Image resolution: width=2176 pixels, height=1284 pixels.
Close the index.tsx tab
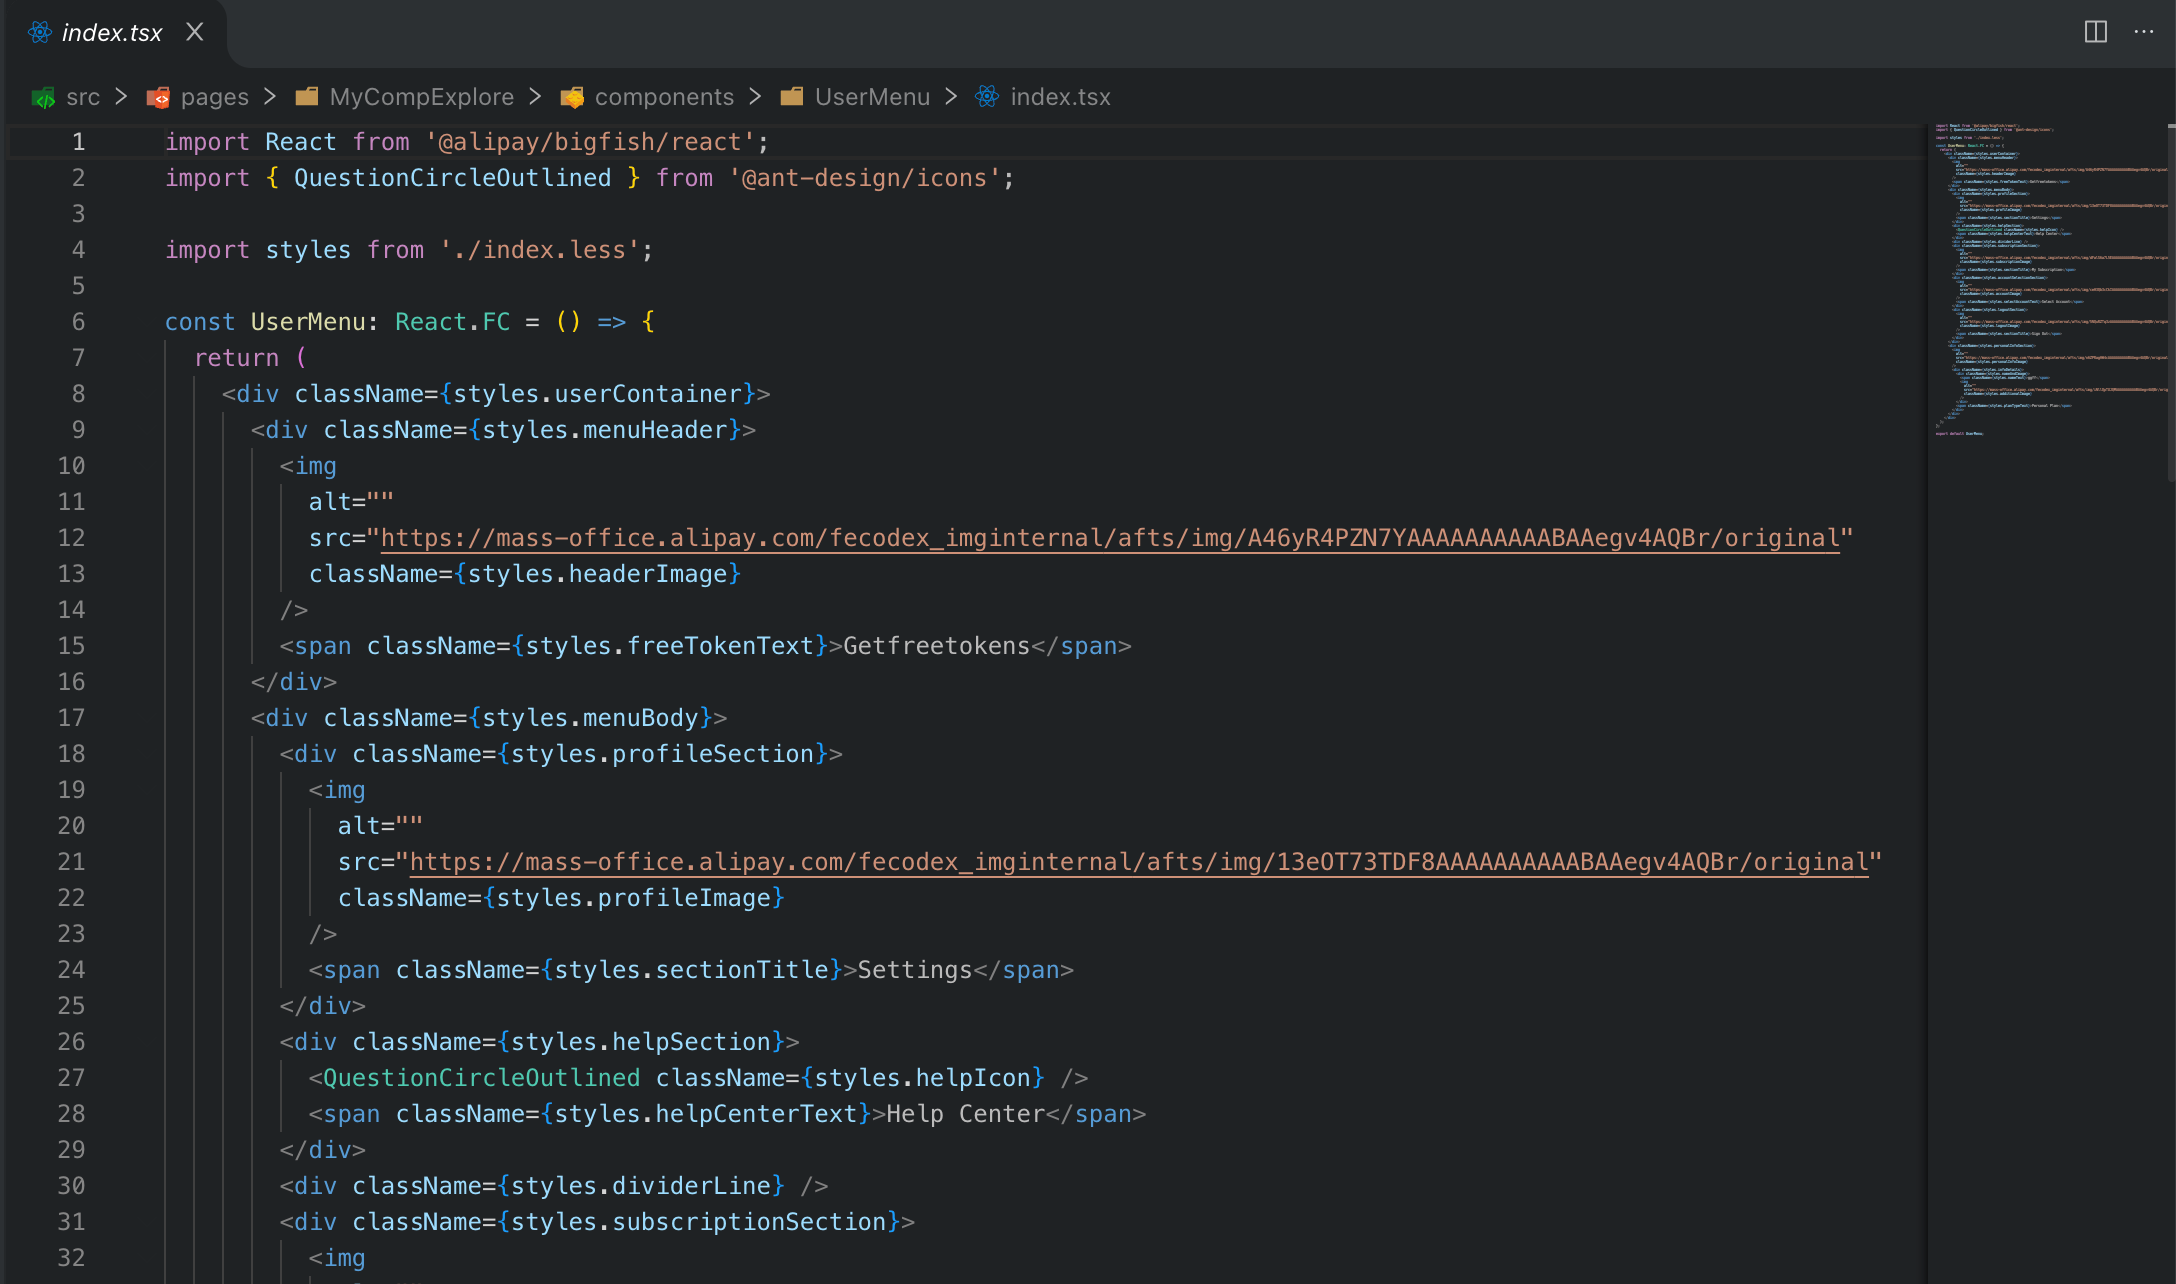point(195,32)
